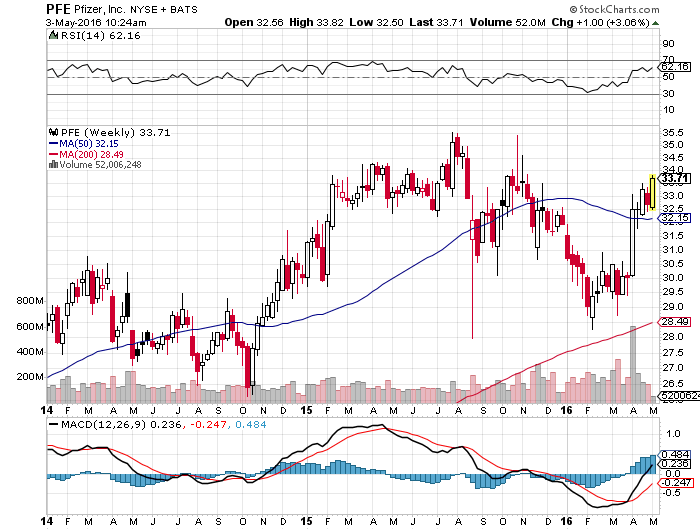
Task: Click the 600M volume scale label
Action: 30,326
